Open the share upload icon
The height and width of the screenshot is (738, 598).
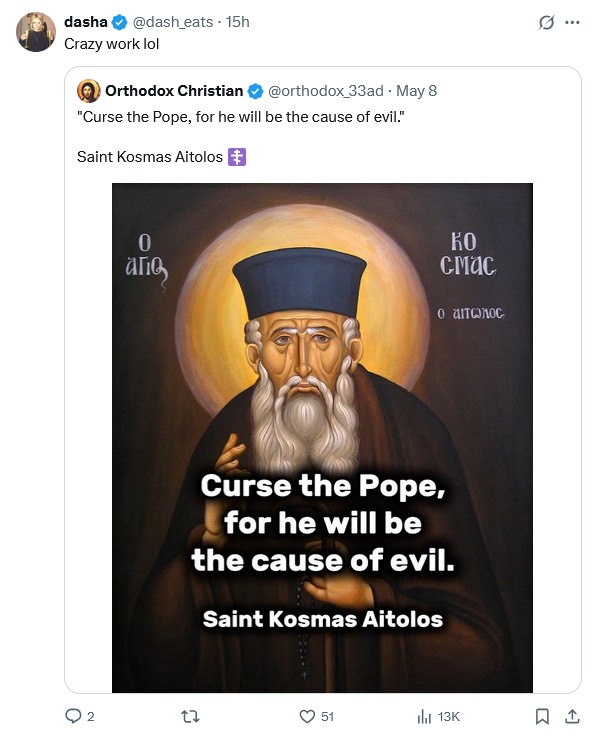(x=572, y=716)
